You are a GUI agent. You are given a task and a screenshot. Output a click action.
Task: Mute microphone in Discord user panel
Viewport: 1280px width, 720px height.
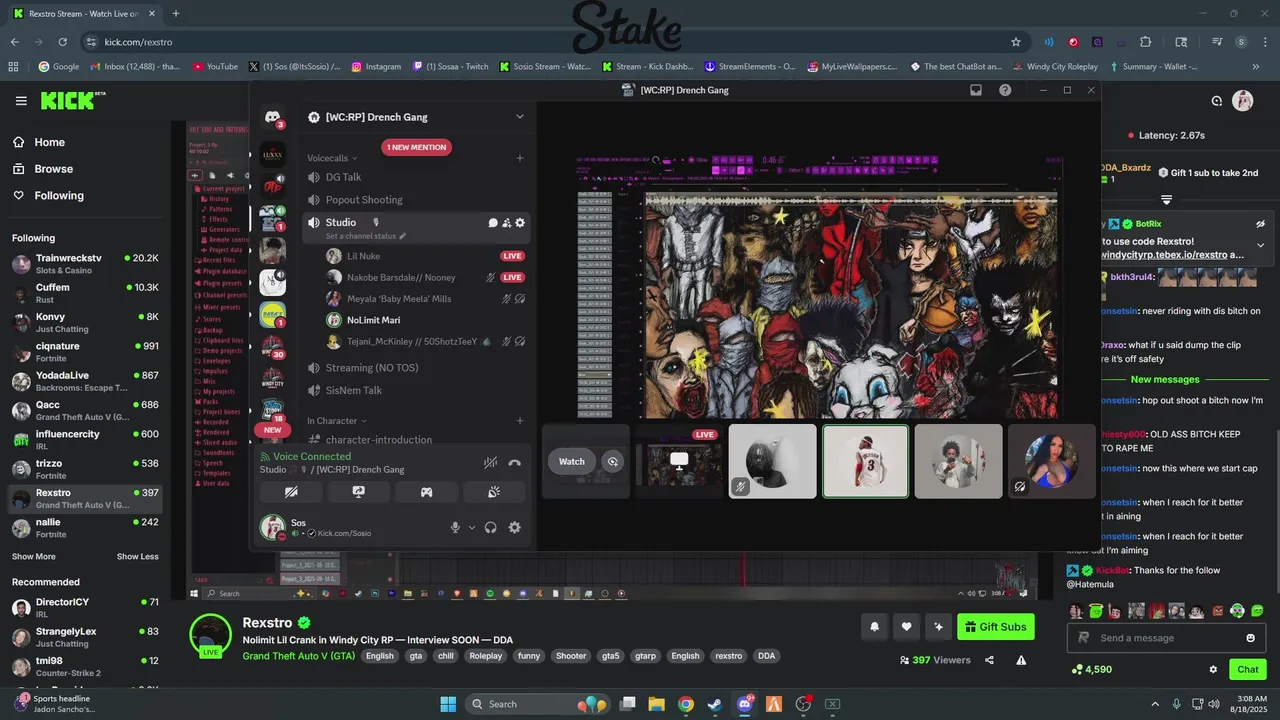point(455,528)
